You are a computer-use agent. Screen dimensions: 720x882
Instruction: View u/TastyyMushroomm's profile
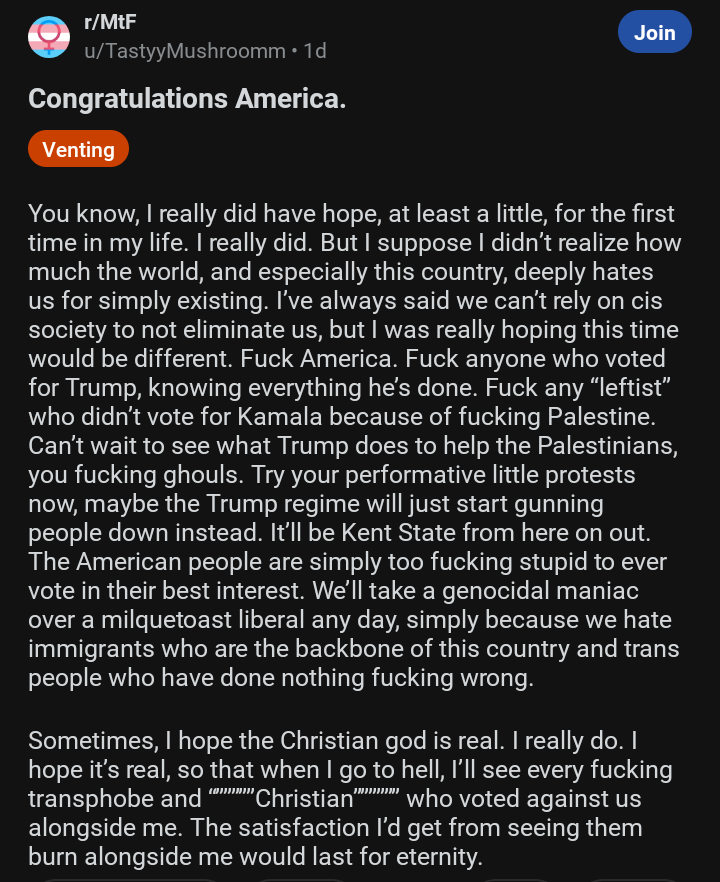point(185,50)
